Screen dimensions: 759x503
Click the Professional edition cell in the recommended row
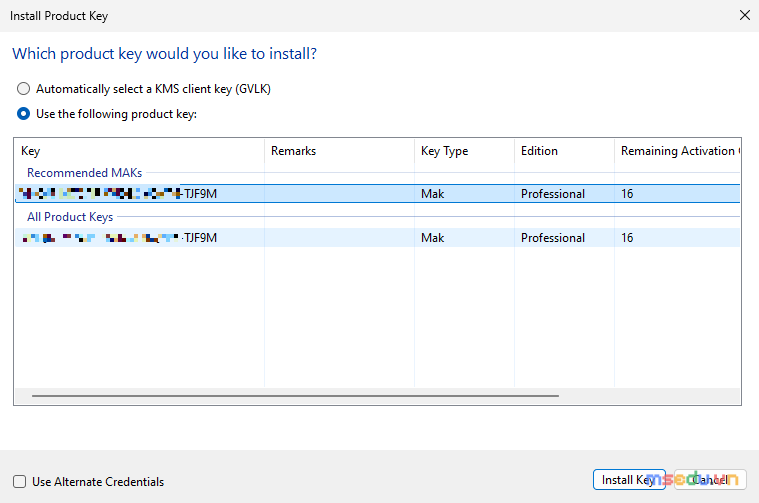(553, 194)
